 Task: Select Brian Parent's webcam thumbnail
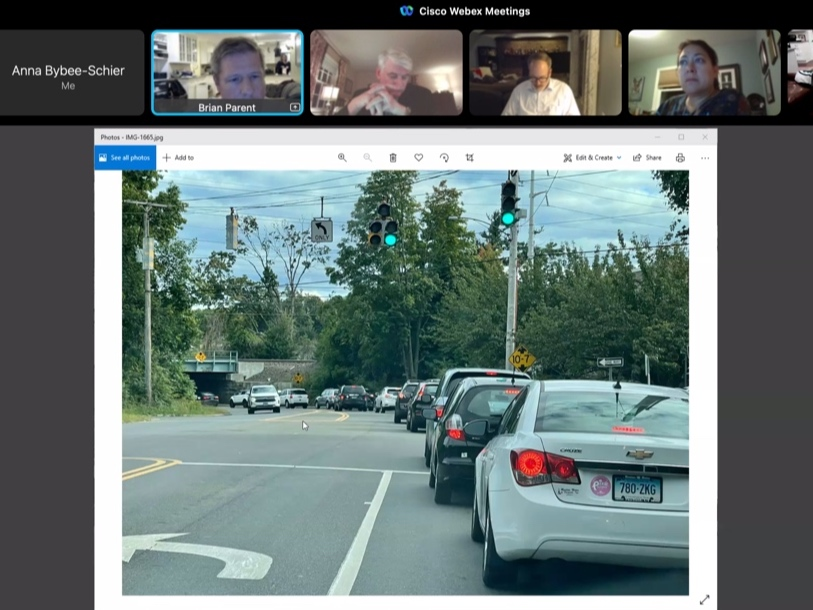[227, 71]
